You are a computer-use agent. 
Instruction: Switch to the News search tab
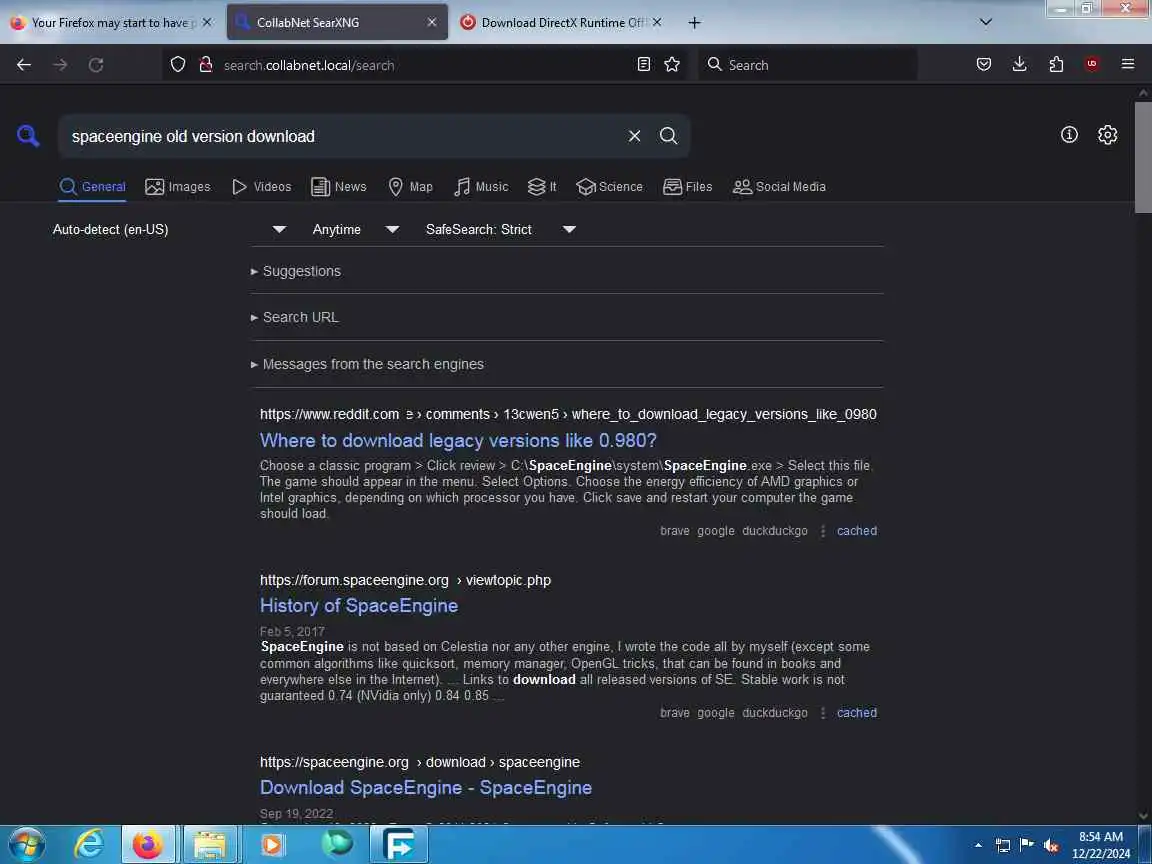pos(339,187)
